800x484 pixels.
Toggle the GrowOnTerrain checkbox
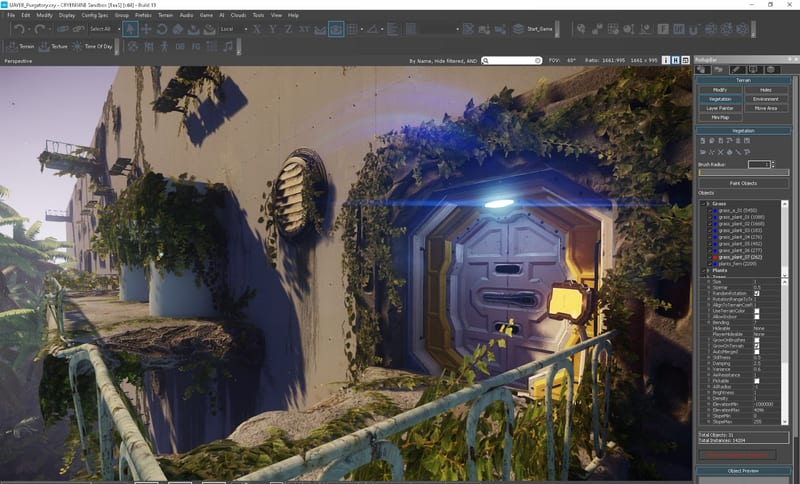pos(757,346)
